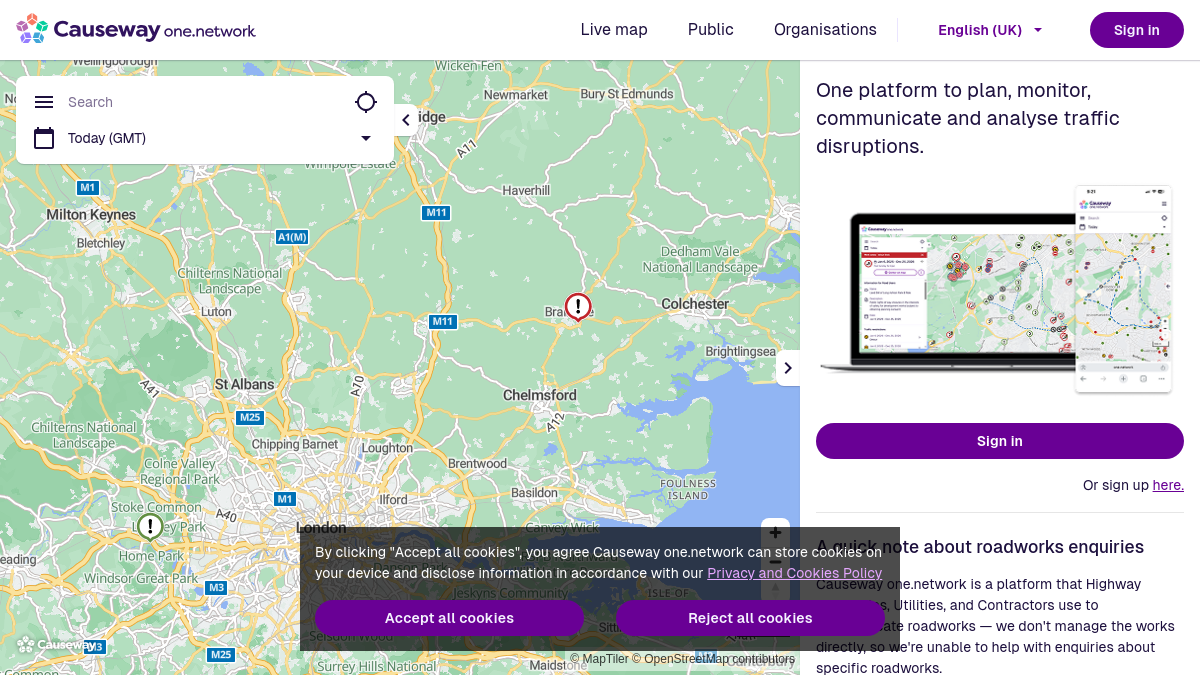The height and width of the screenshot is (675, 1200).
Task: Click the right chevron on the map edge
Action: [788, 368]
